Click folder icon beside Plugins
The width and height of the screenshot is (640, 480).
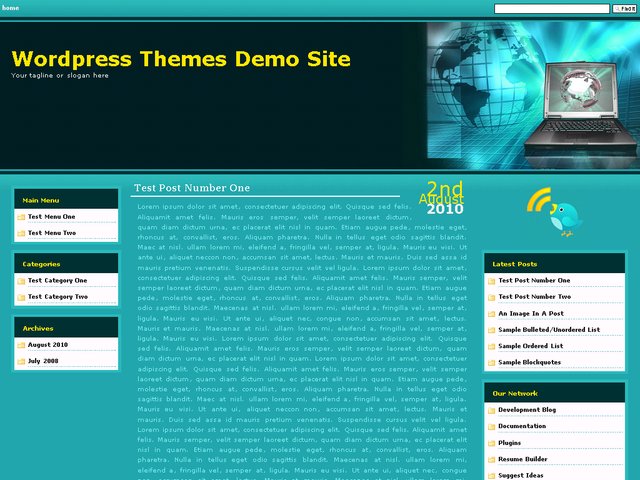[491, 443]
